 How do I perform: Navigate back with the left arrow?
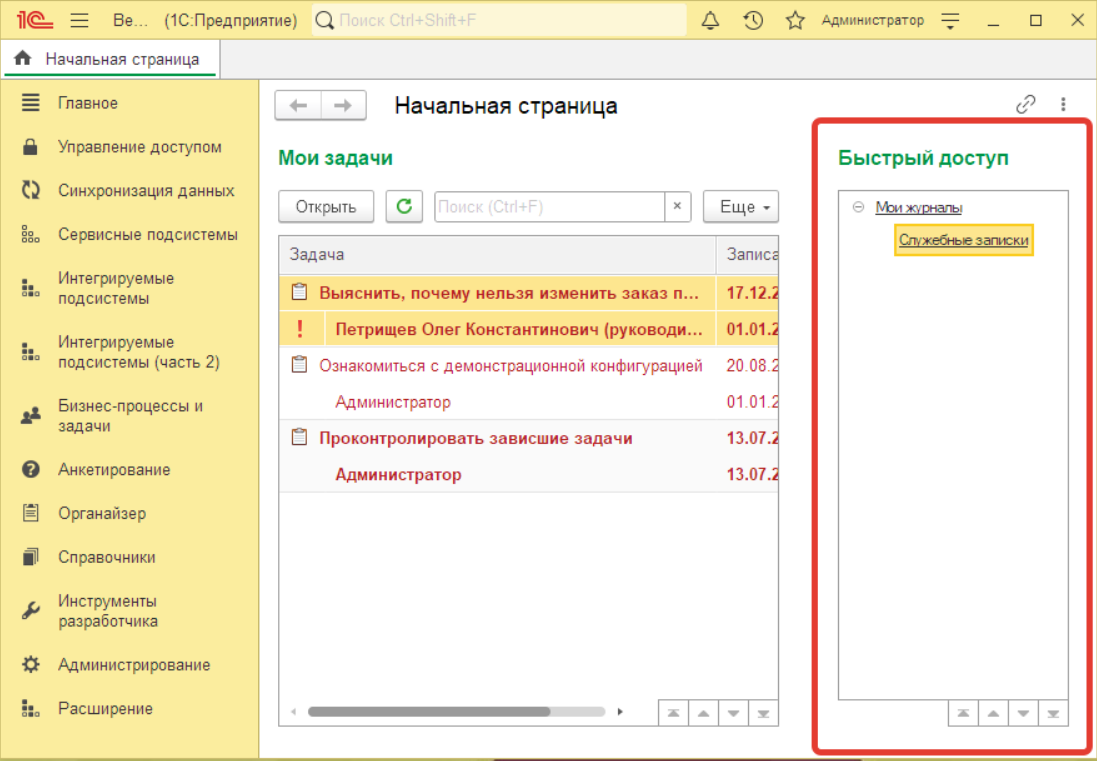pyautogui.click(x=298, y=105)
